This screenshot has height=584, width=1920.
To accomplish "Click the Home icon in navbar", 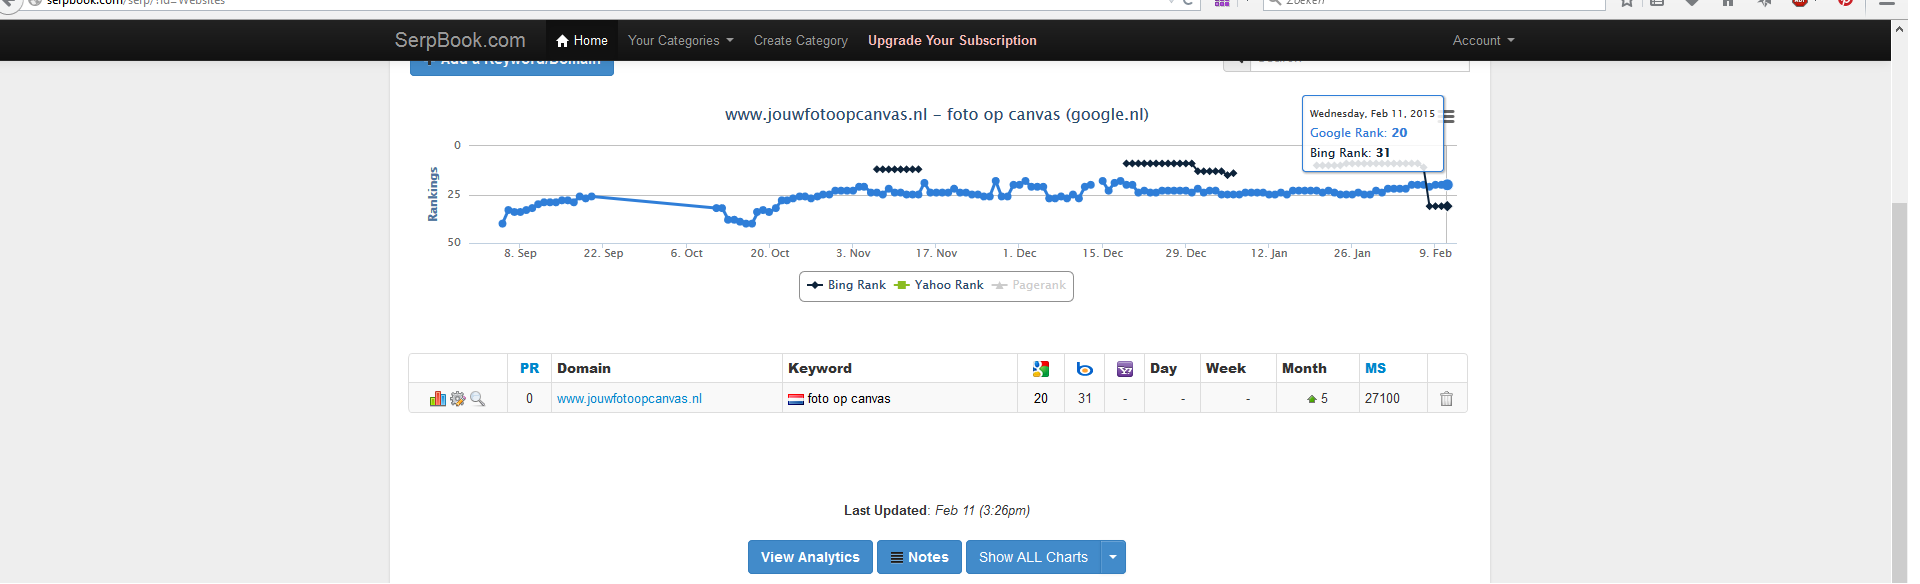I will click(x=563, y=41).
